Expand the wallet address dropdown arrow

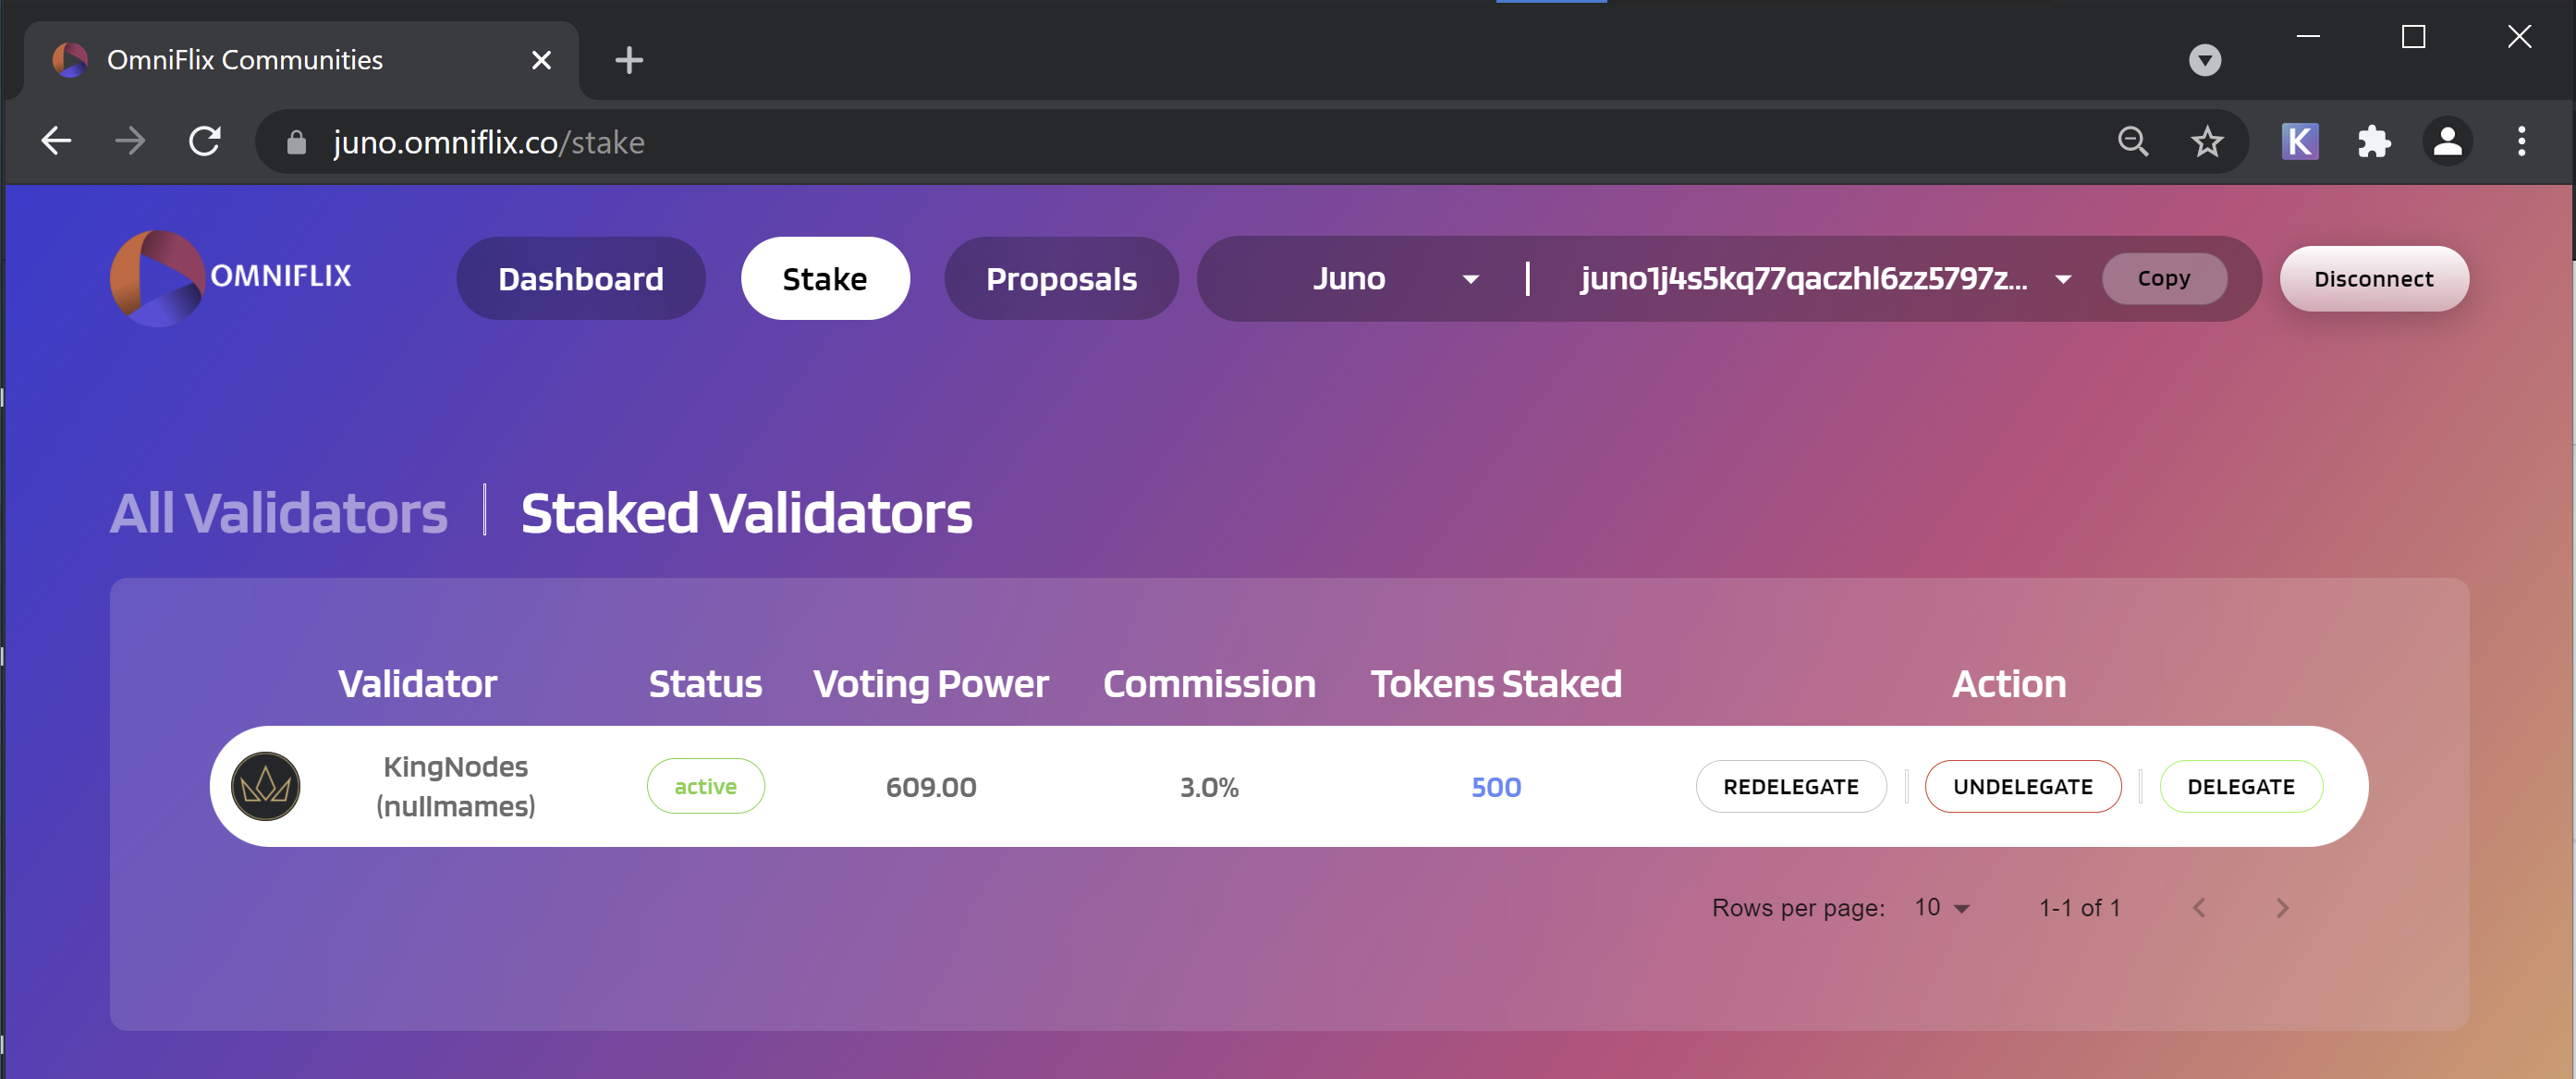2063,279
